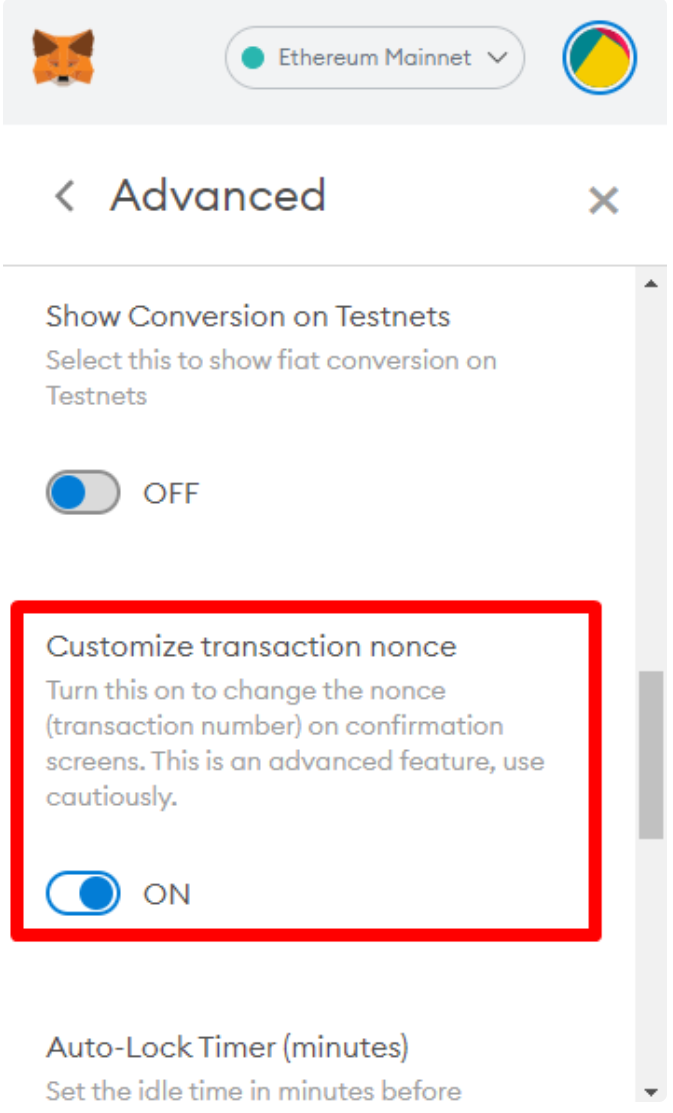Viewport: 673px width, 1113px height.
Task: Click the vertical scrollbar thumb
Action: click(651, 755)
